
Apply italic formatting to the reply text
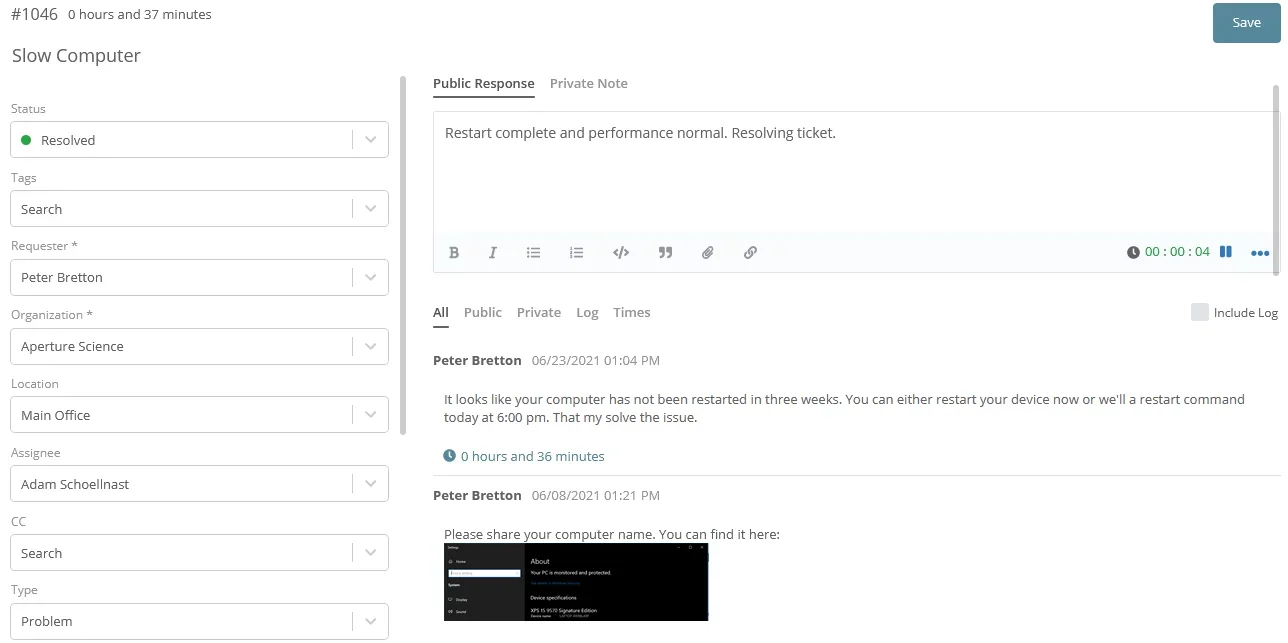pos(492,252)
